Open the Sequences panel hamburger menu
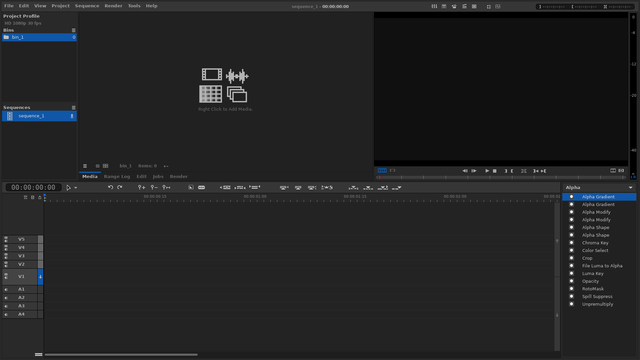Image resolution: width=640 pixels, height=360 pixels. pos(73,108)
